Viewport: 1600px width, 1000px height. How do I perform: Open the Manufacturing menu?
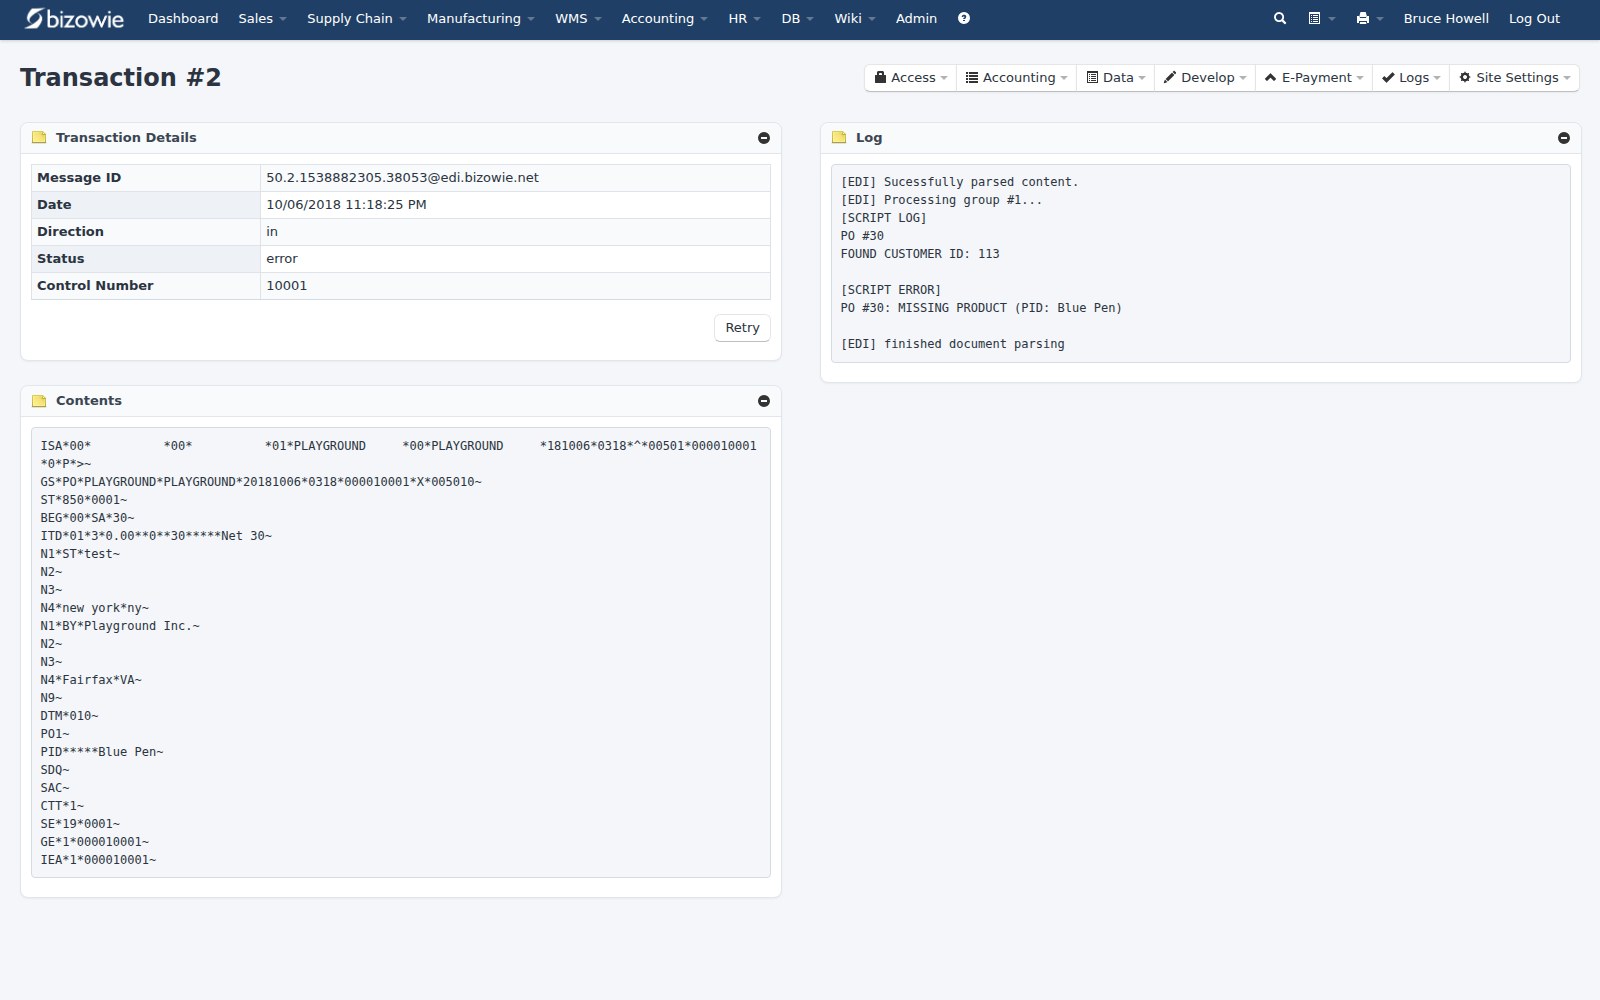click(x=480, y=18)
